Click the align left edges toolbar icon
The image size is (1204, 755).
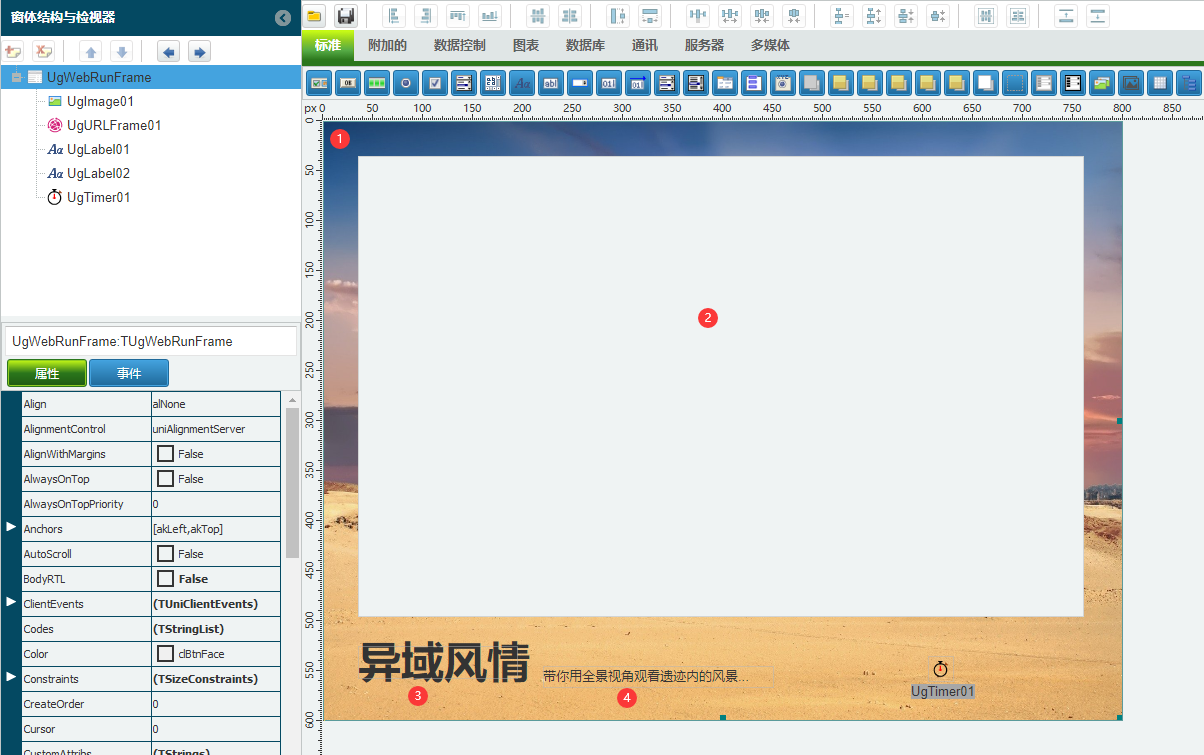point(395,16)
